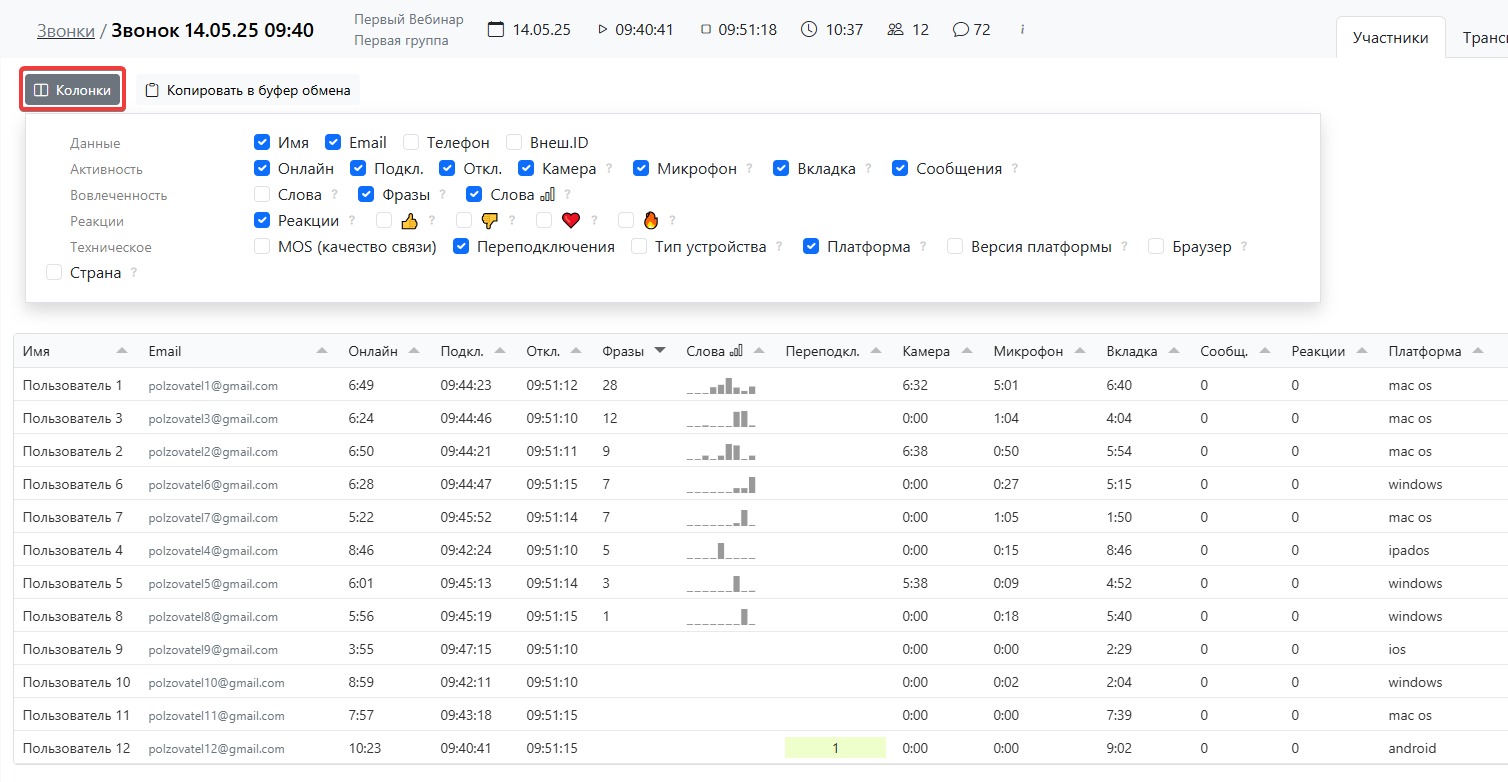Click the clock duration icon
The height and width of the screenshot is (782, 1508).
[809, 29]
